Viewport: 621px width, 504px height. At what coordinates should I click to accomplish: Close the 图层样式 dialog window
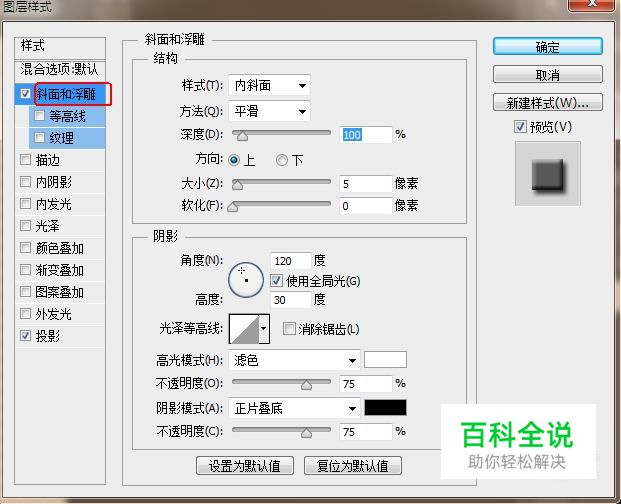pyautogui.click(x=592, y=4)
